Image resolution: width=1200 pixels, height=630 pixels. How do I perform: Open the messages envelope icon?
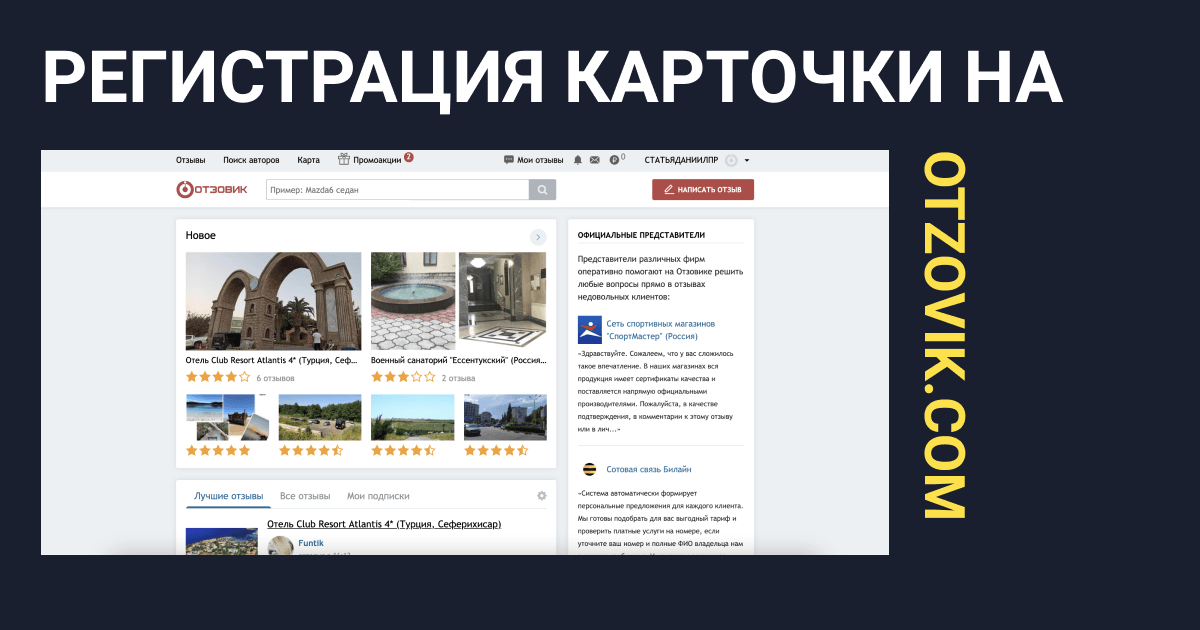point(594,160)
